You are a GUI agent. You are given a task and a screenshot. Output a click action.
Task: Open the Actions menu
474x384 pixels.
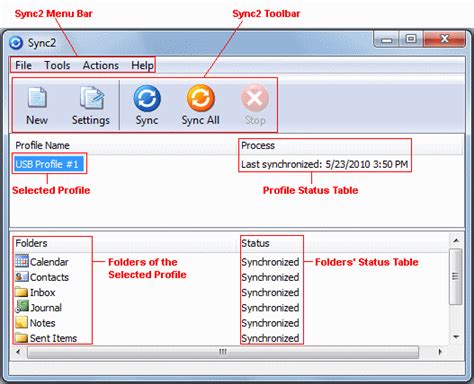101,65
